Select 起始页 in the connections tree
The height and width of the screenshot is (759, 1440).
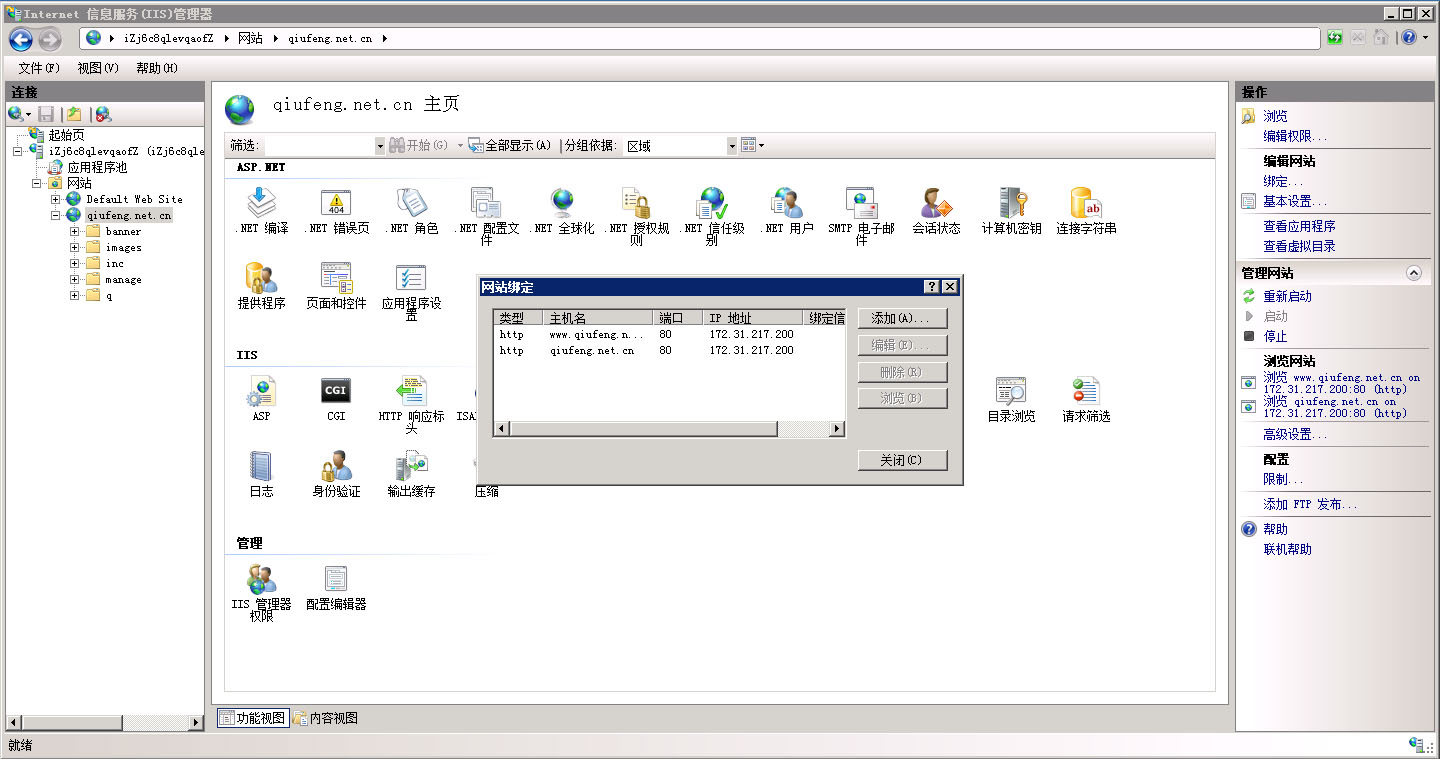(x=66, y=135)
